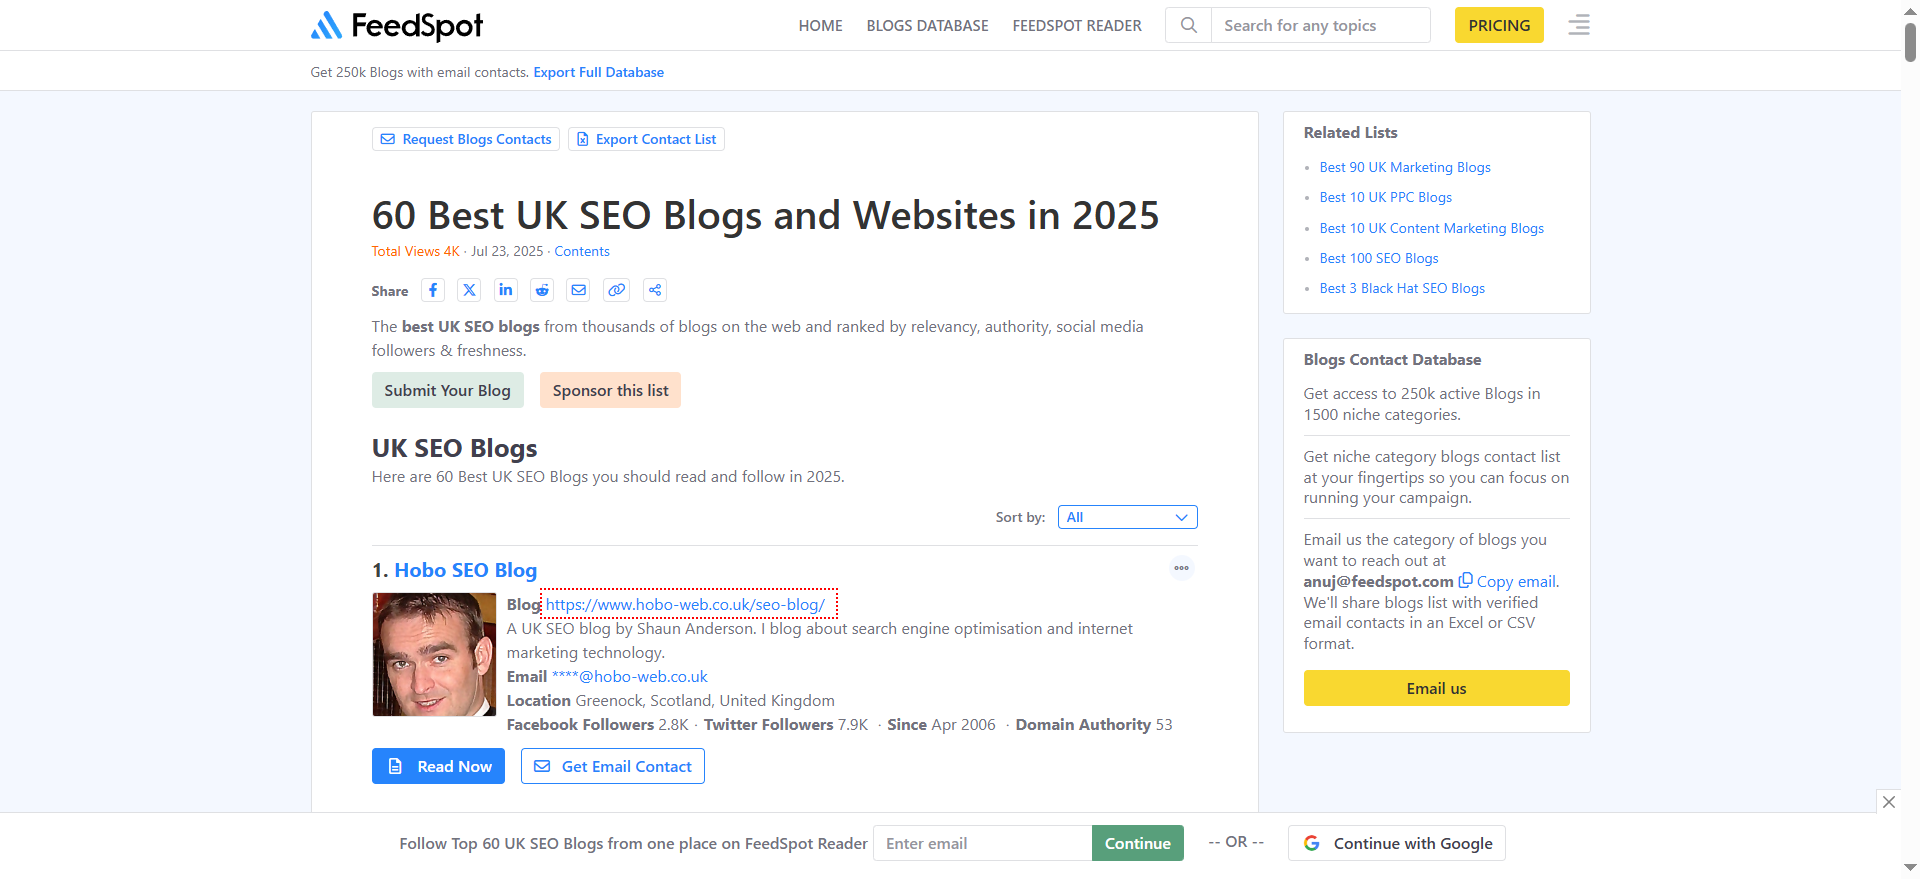Image resolution: width=1920 pixels, height=879 pixels.
Task: Click green Continue button
Action: coord(1138,843)
